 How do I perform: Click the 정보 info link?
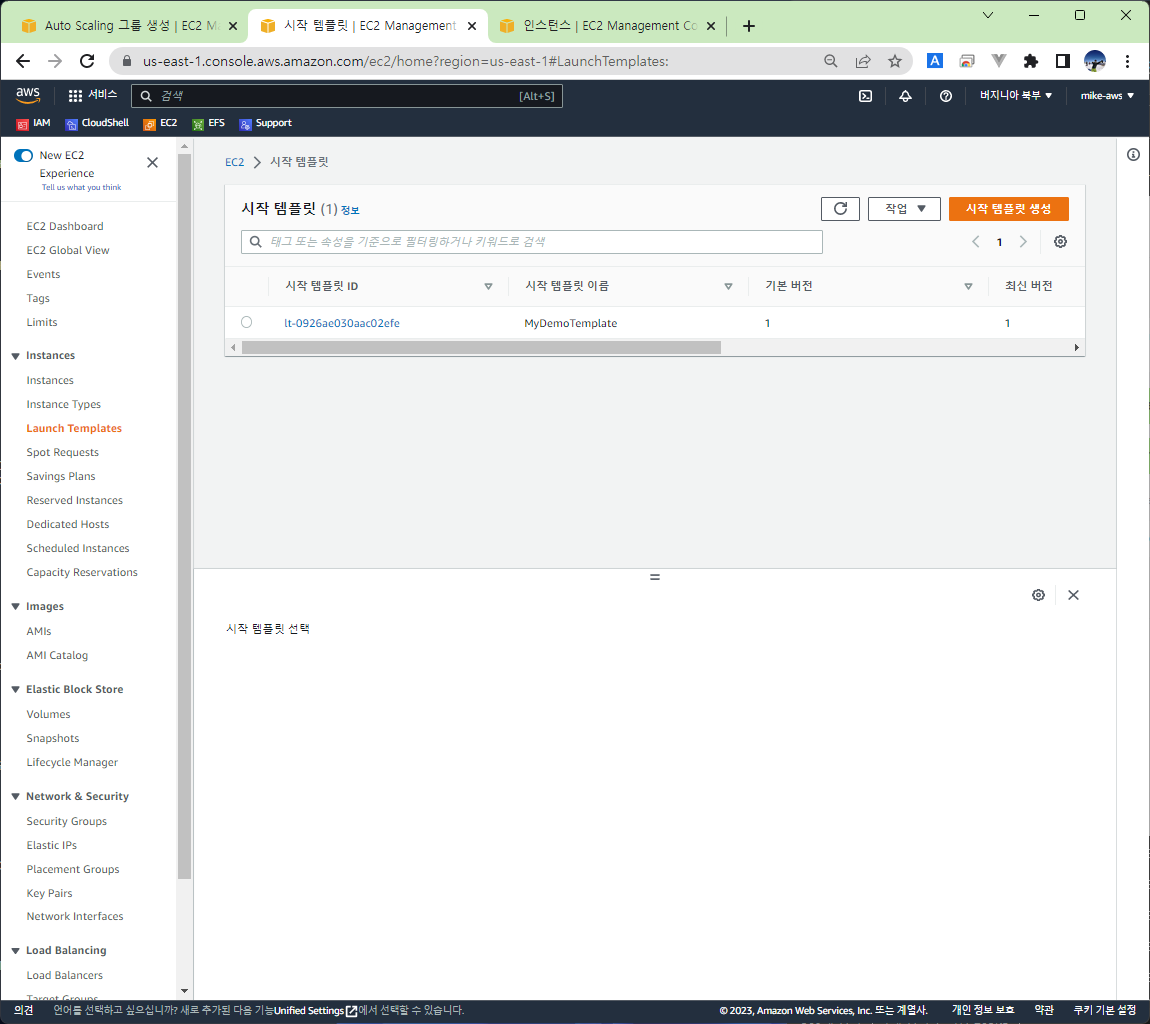350,211
